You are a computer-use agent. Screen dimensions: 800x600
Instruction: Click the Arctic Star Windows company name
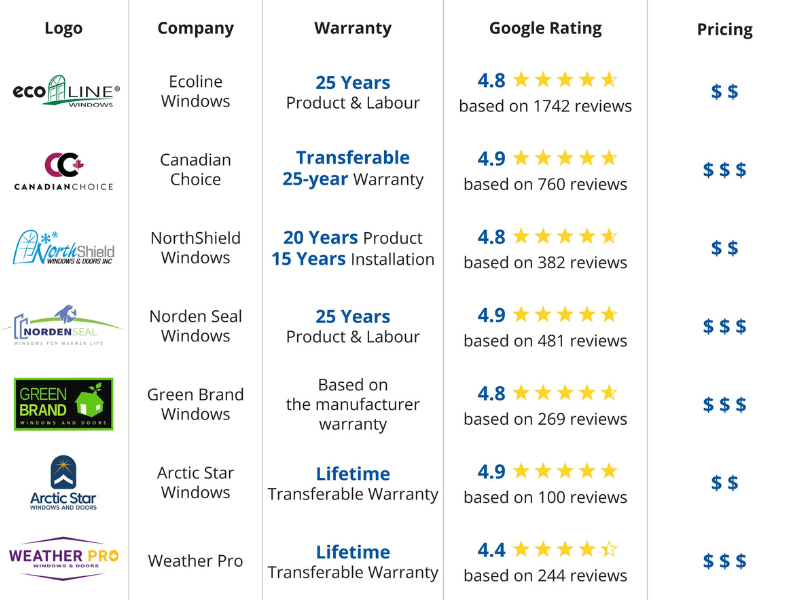click(196, 482)
